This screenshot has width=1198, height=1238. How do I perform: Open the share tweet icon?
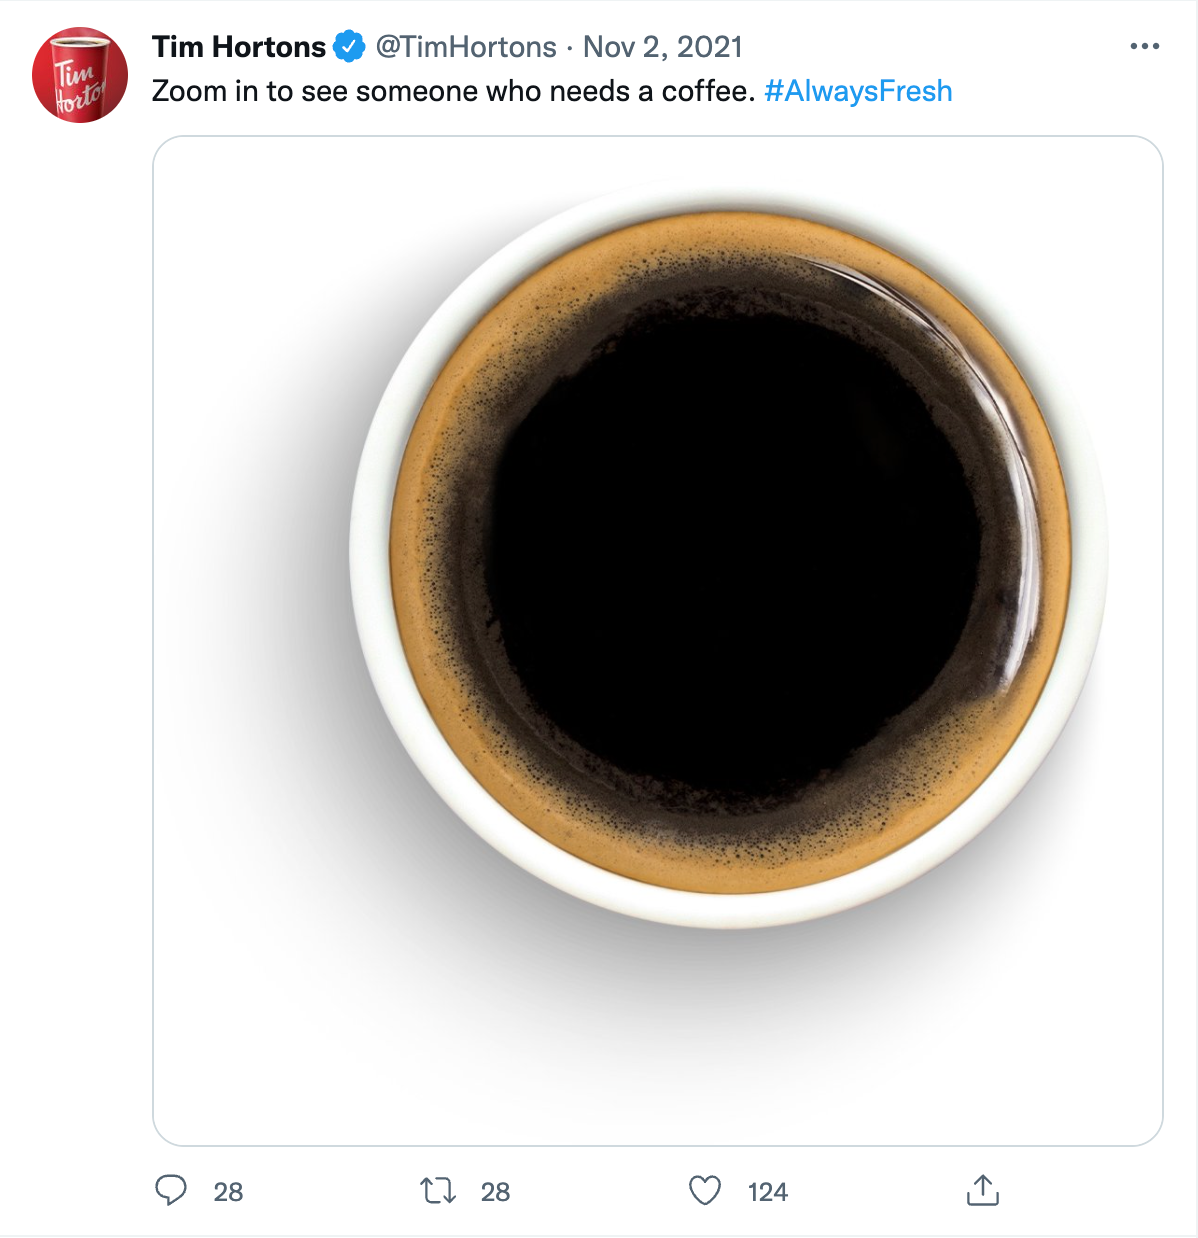point(983,1190)
